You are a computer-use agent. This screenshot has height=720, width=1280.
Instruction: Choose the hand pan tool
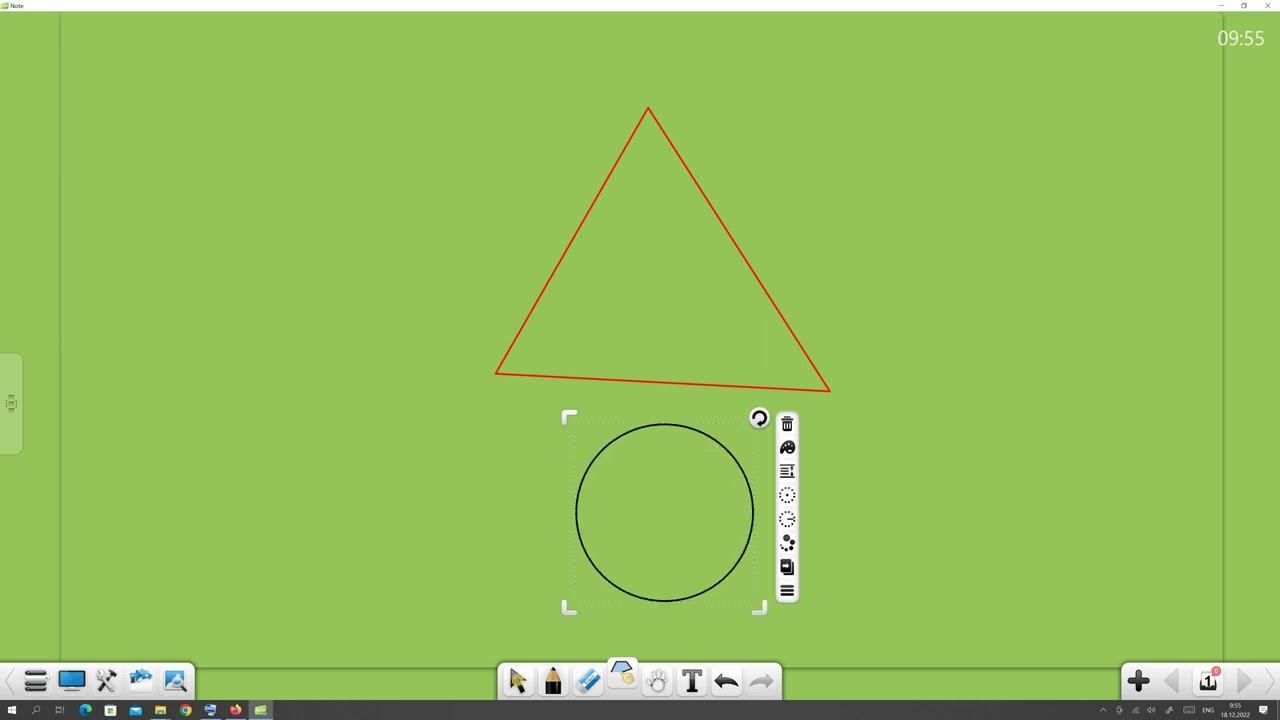point(657,681)
